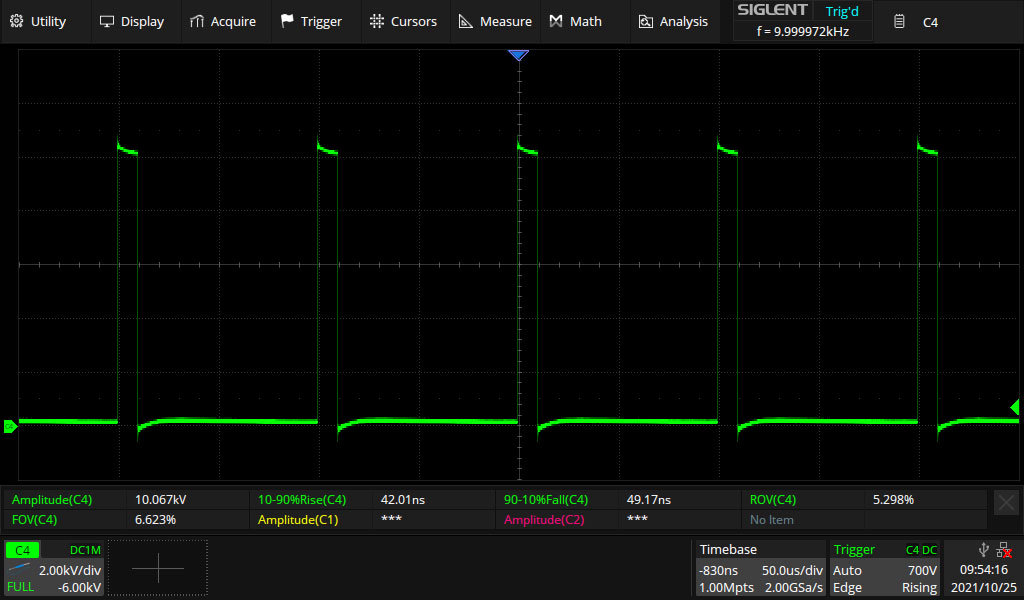Click the 5.298% overshoot value
Image resolution: width=1024 pixels, height=600 pixels.
[893, 499]
